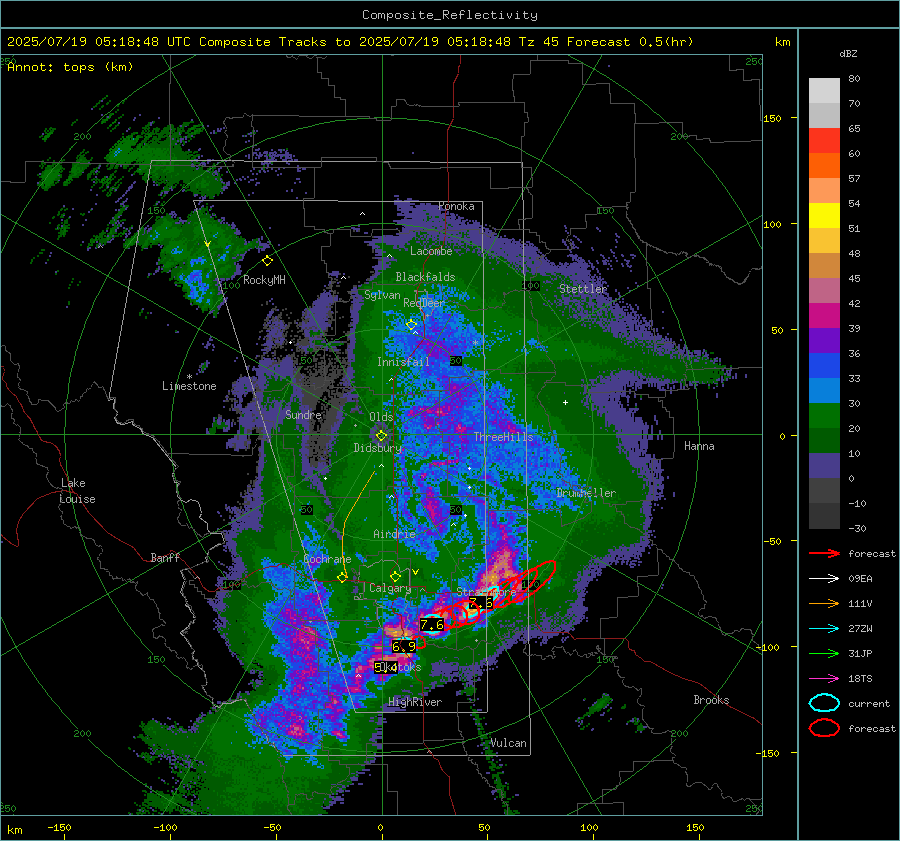This screenshot has height=841, width=900.
Task: Click the Lacombe town label
Action: point(431,251)
